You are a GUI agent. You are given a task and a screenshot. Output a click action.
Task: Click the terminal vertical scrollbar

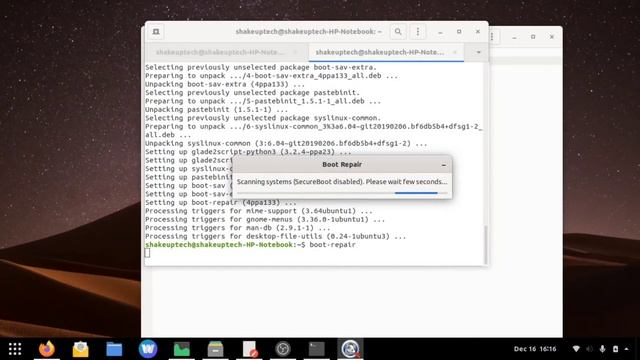tap(485, 245)
